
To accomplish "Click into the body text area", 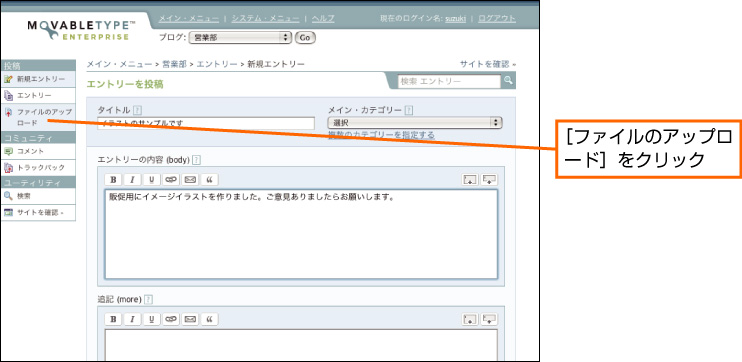I will 301,234.
